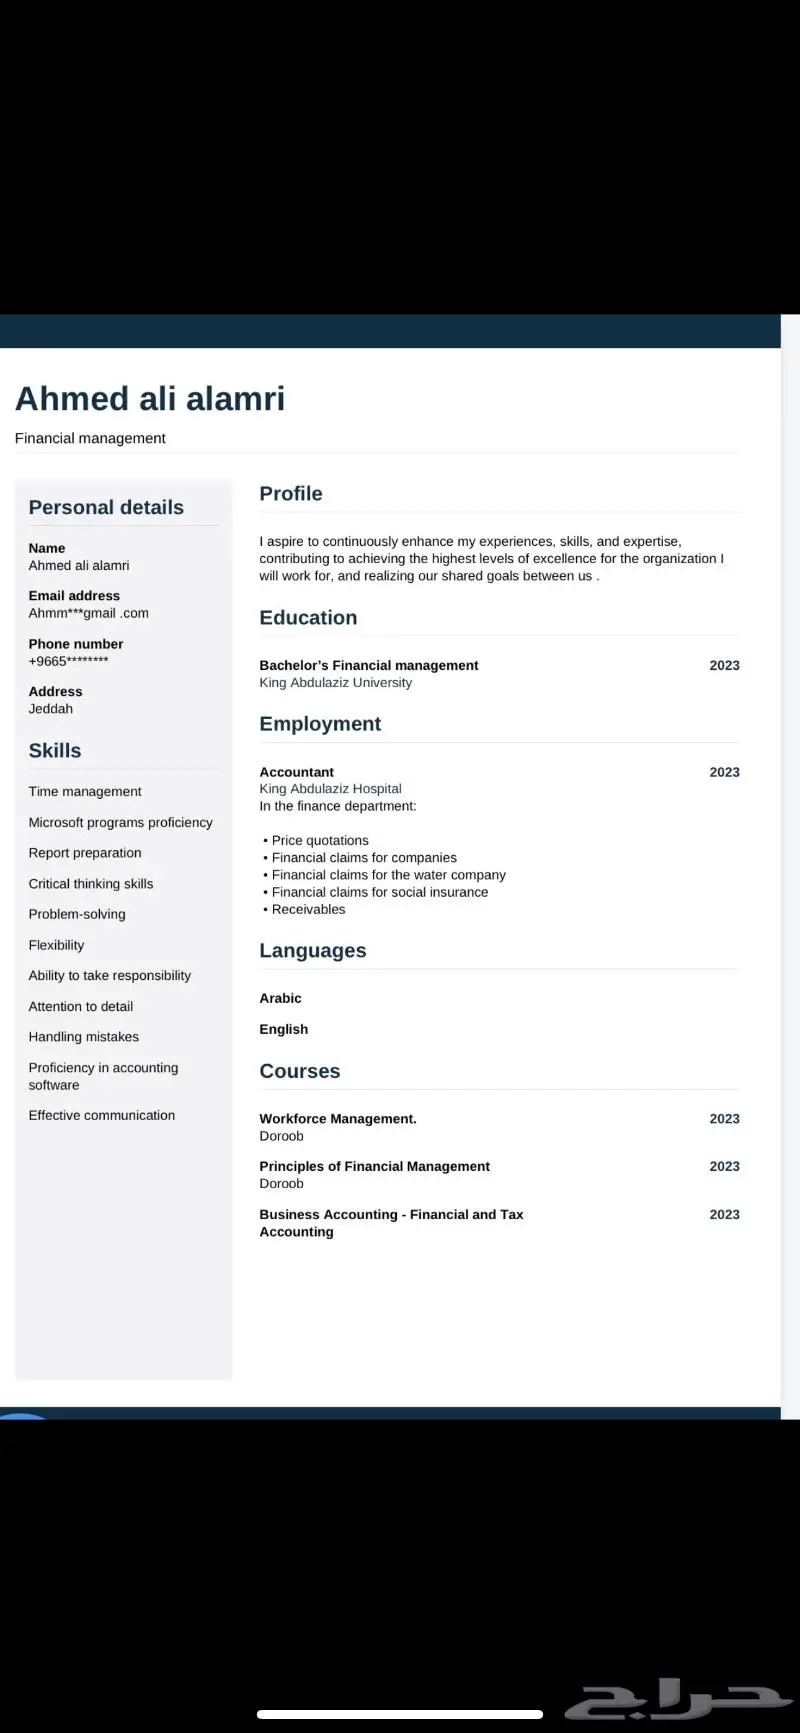The width and height of the screenshot is (800, 1733).
Task: Select the Proficiency in accounting software skill
Action: [x=104, y=1076]
